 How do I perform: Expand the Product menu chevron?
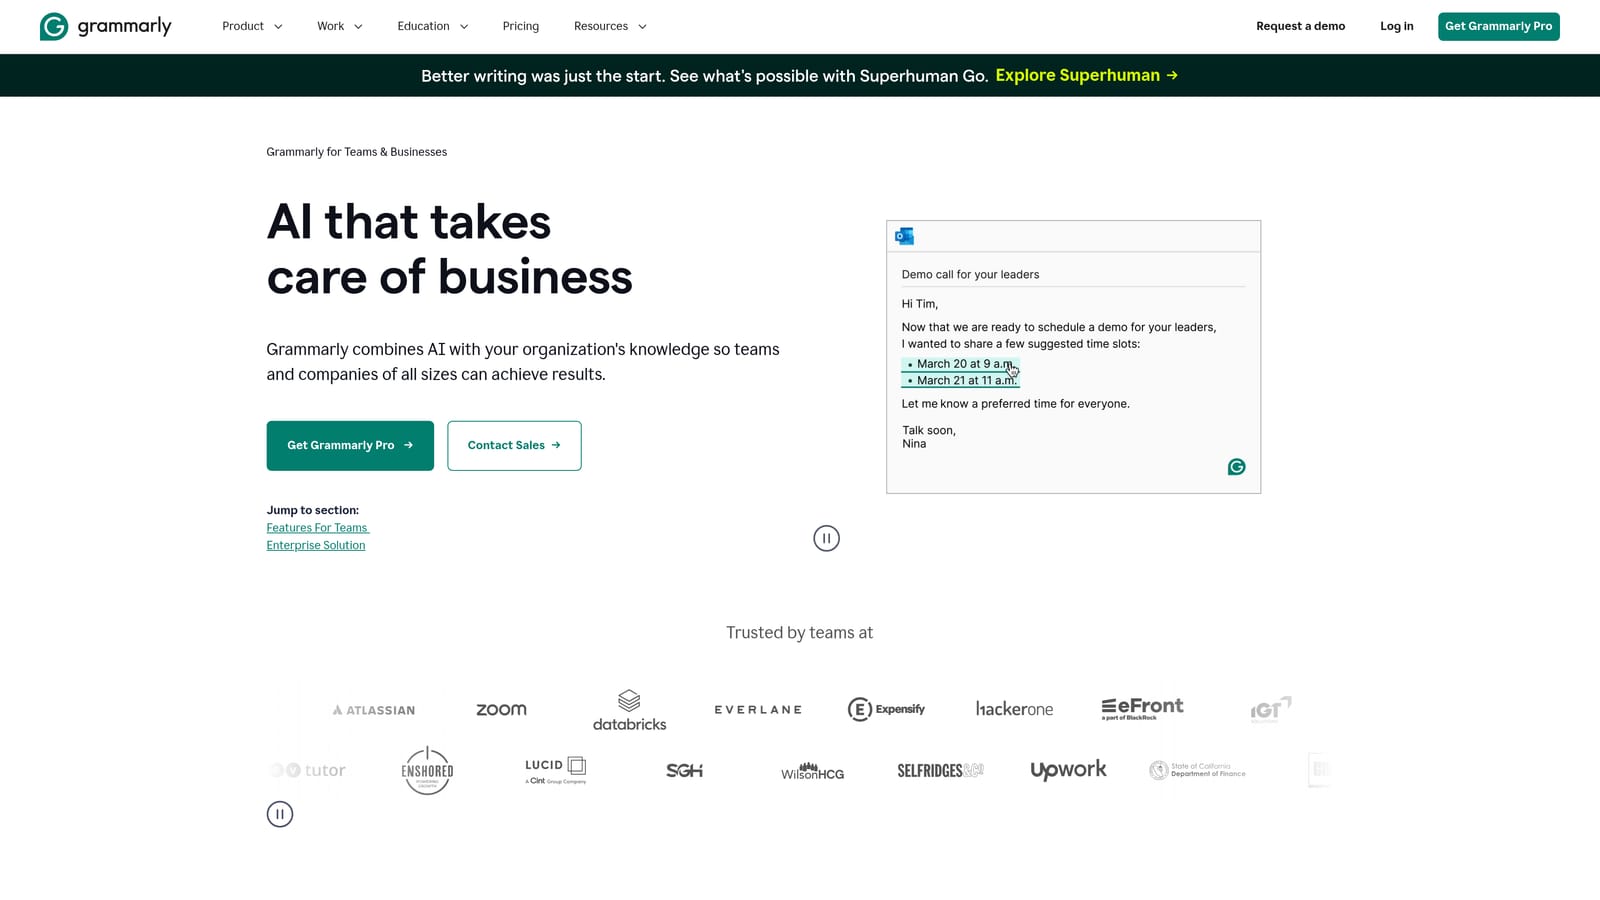pos(278,27)
